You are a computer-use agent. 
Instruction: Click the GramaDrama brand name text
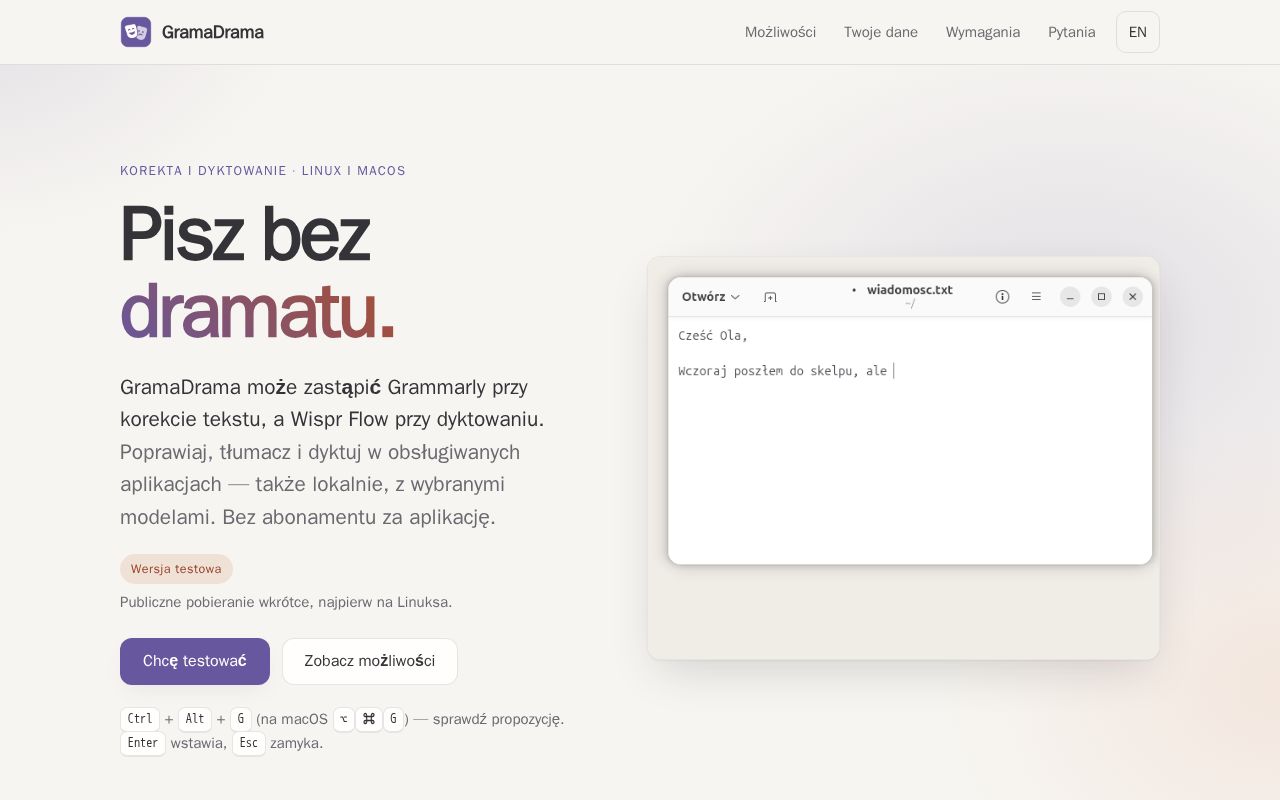click(213, 32)
